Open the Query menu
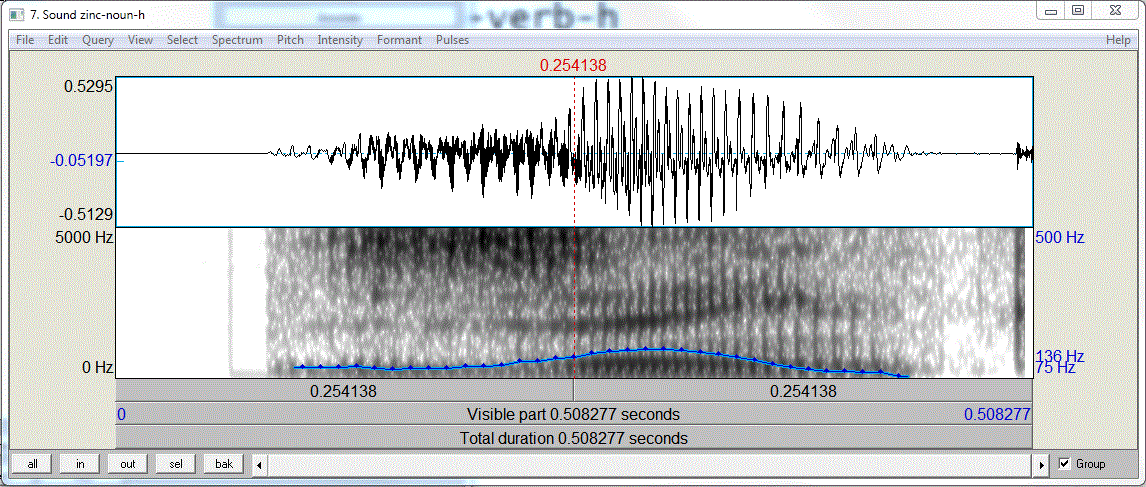Screen dimensions: 1146x487 [98, 40]
